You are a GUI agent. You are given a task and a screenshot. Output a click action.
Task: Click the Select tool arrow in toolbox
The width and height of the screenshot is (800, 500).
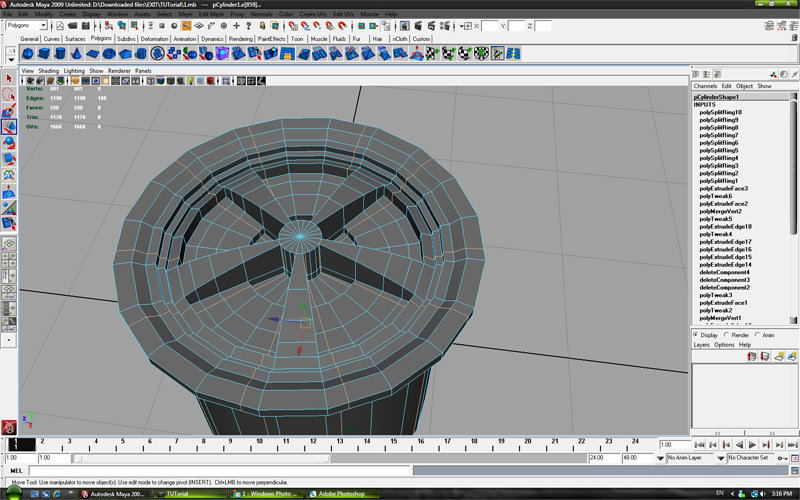tap(8, 78)
